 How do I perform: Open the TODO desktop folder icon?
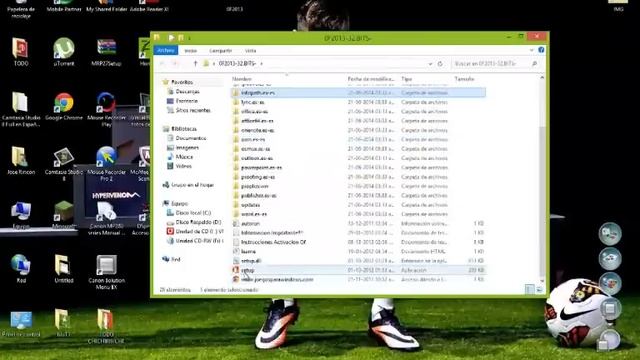pos(20,51)
